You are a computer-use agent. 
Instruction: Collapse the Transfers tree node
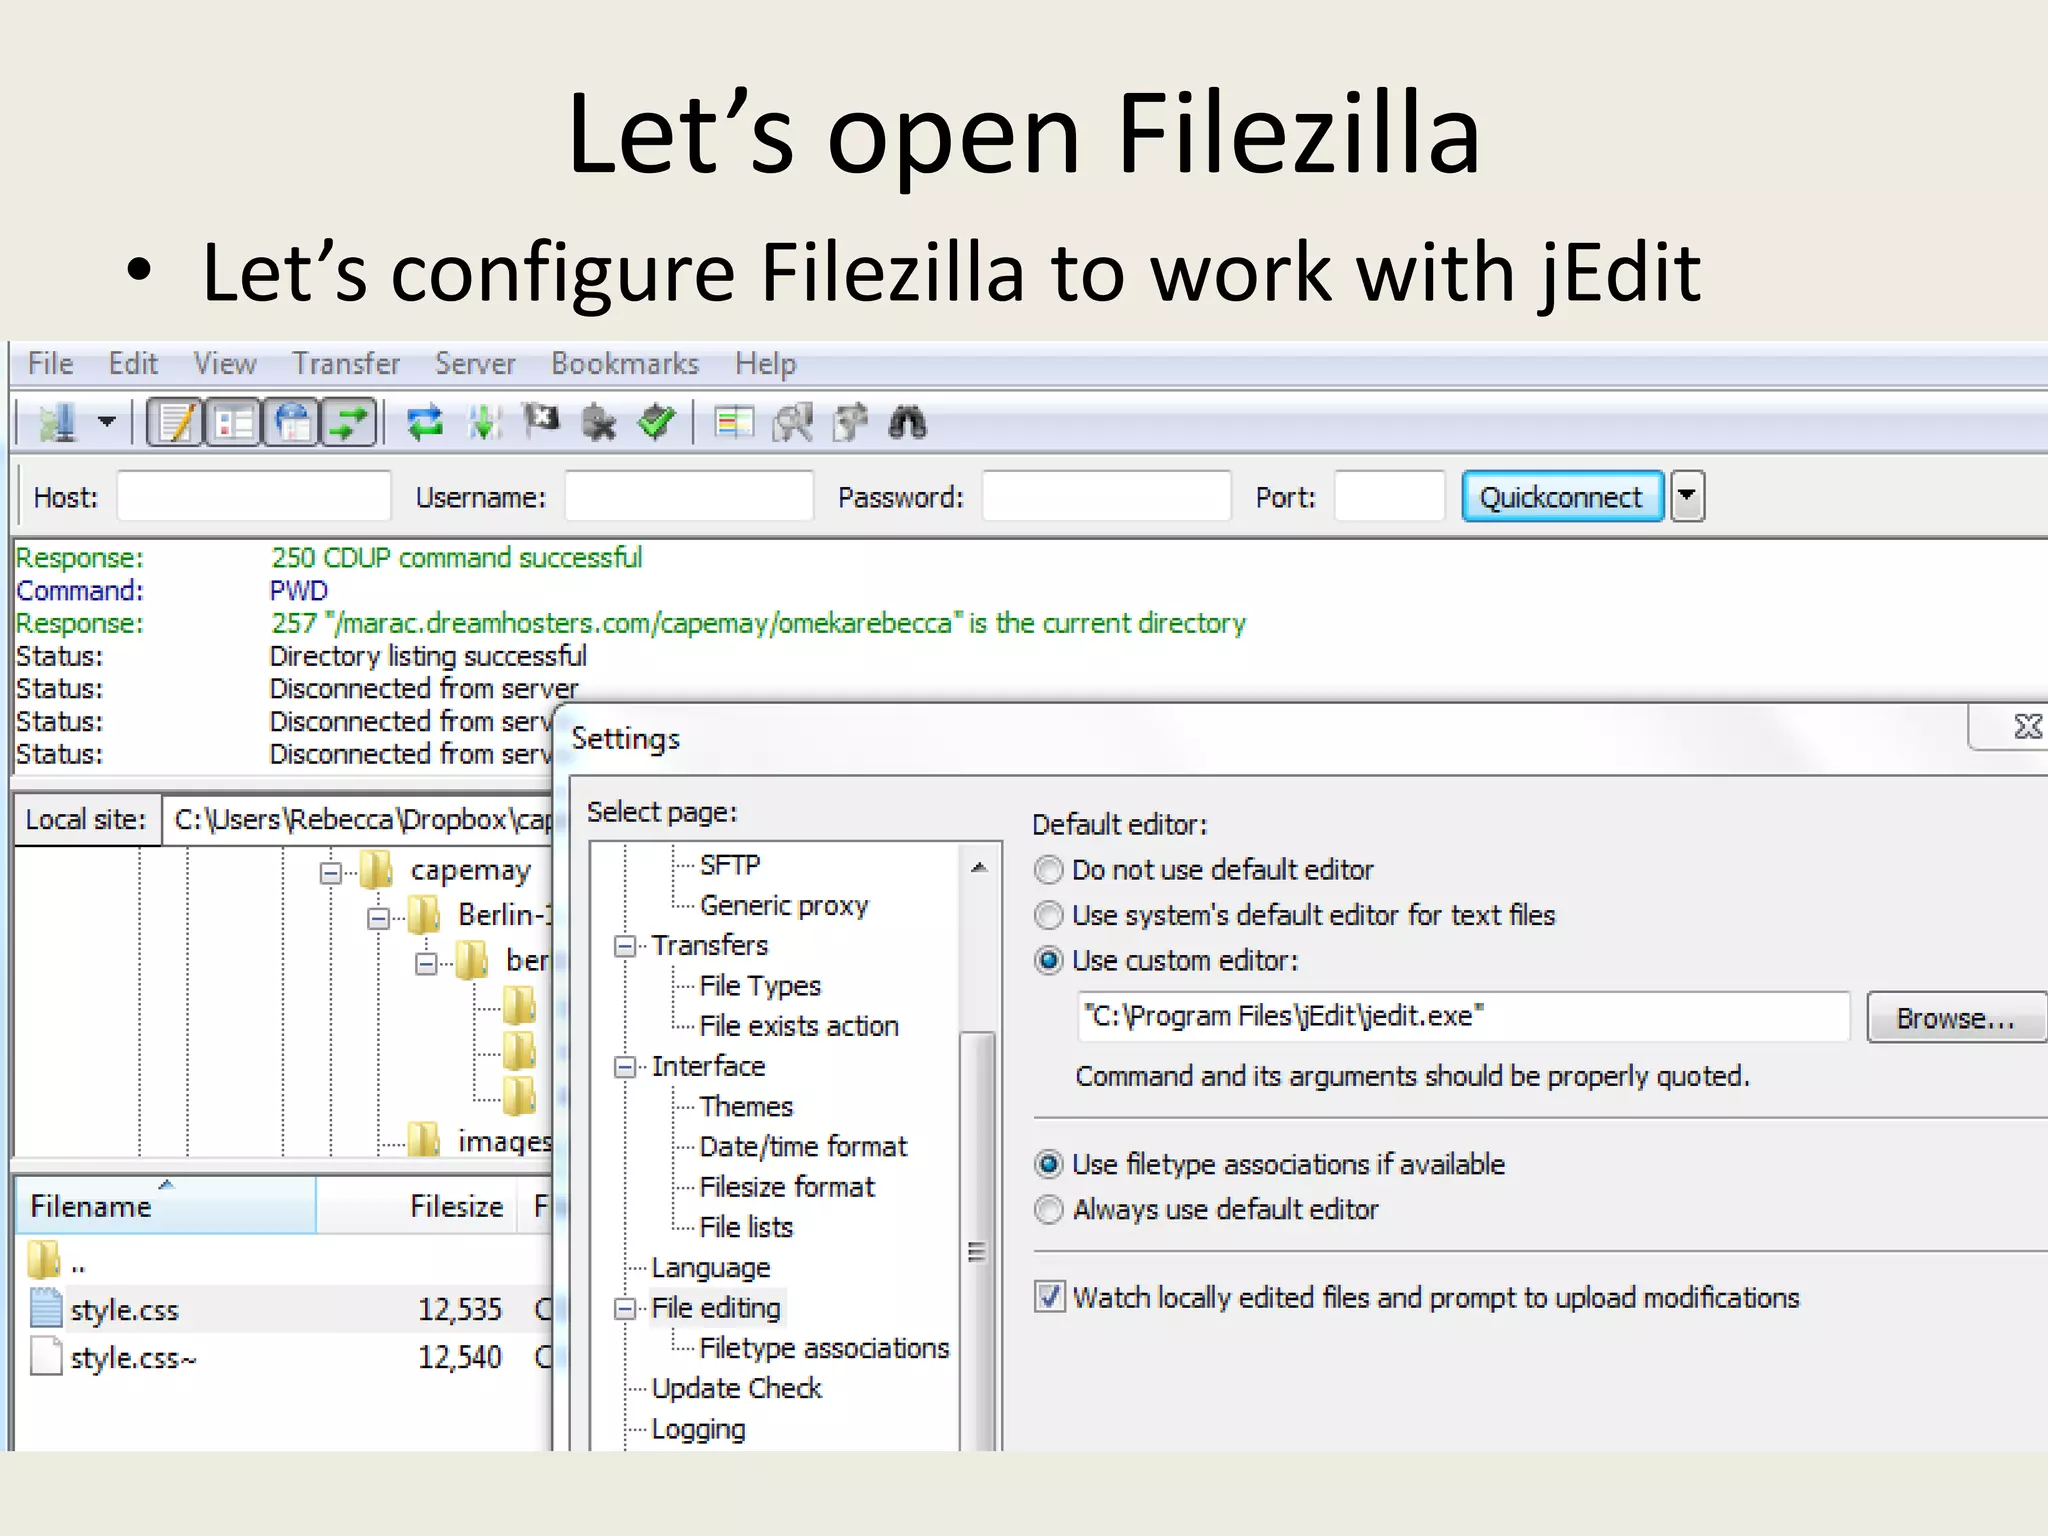click(625, 946)
